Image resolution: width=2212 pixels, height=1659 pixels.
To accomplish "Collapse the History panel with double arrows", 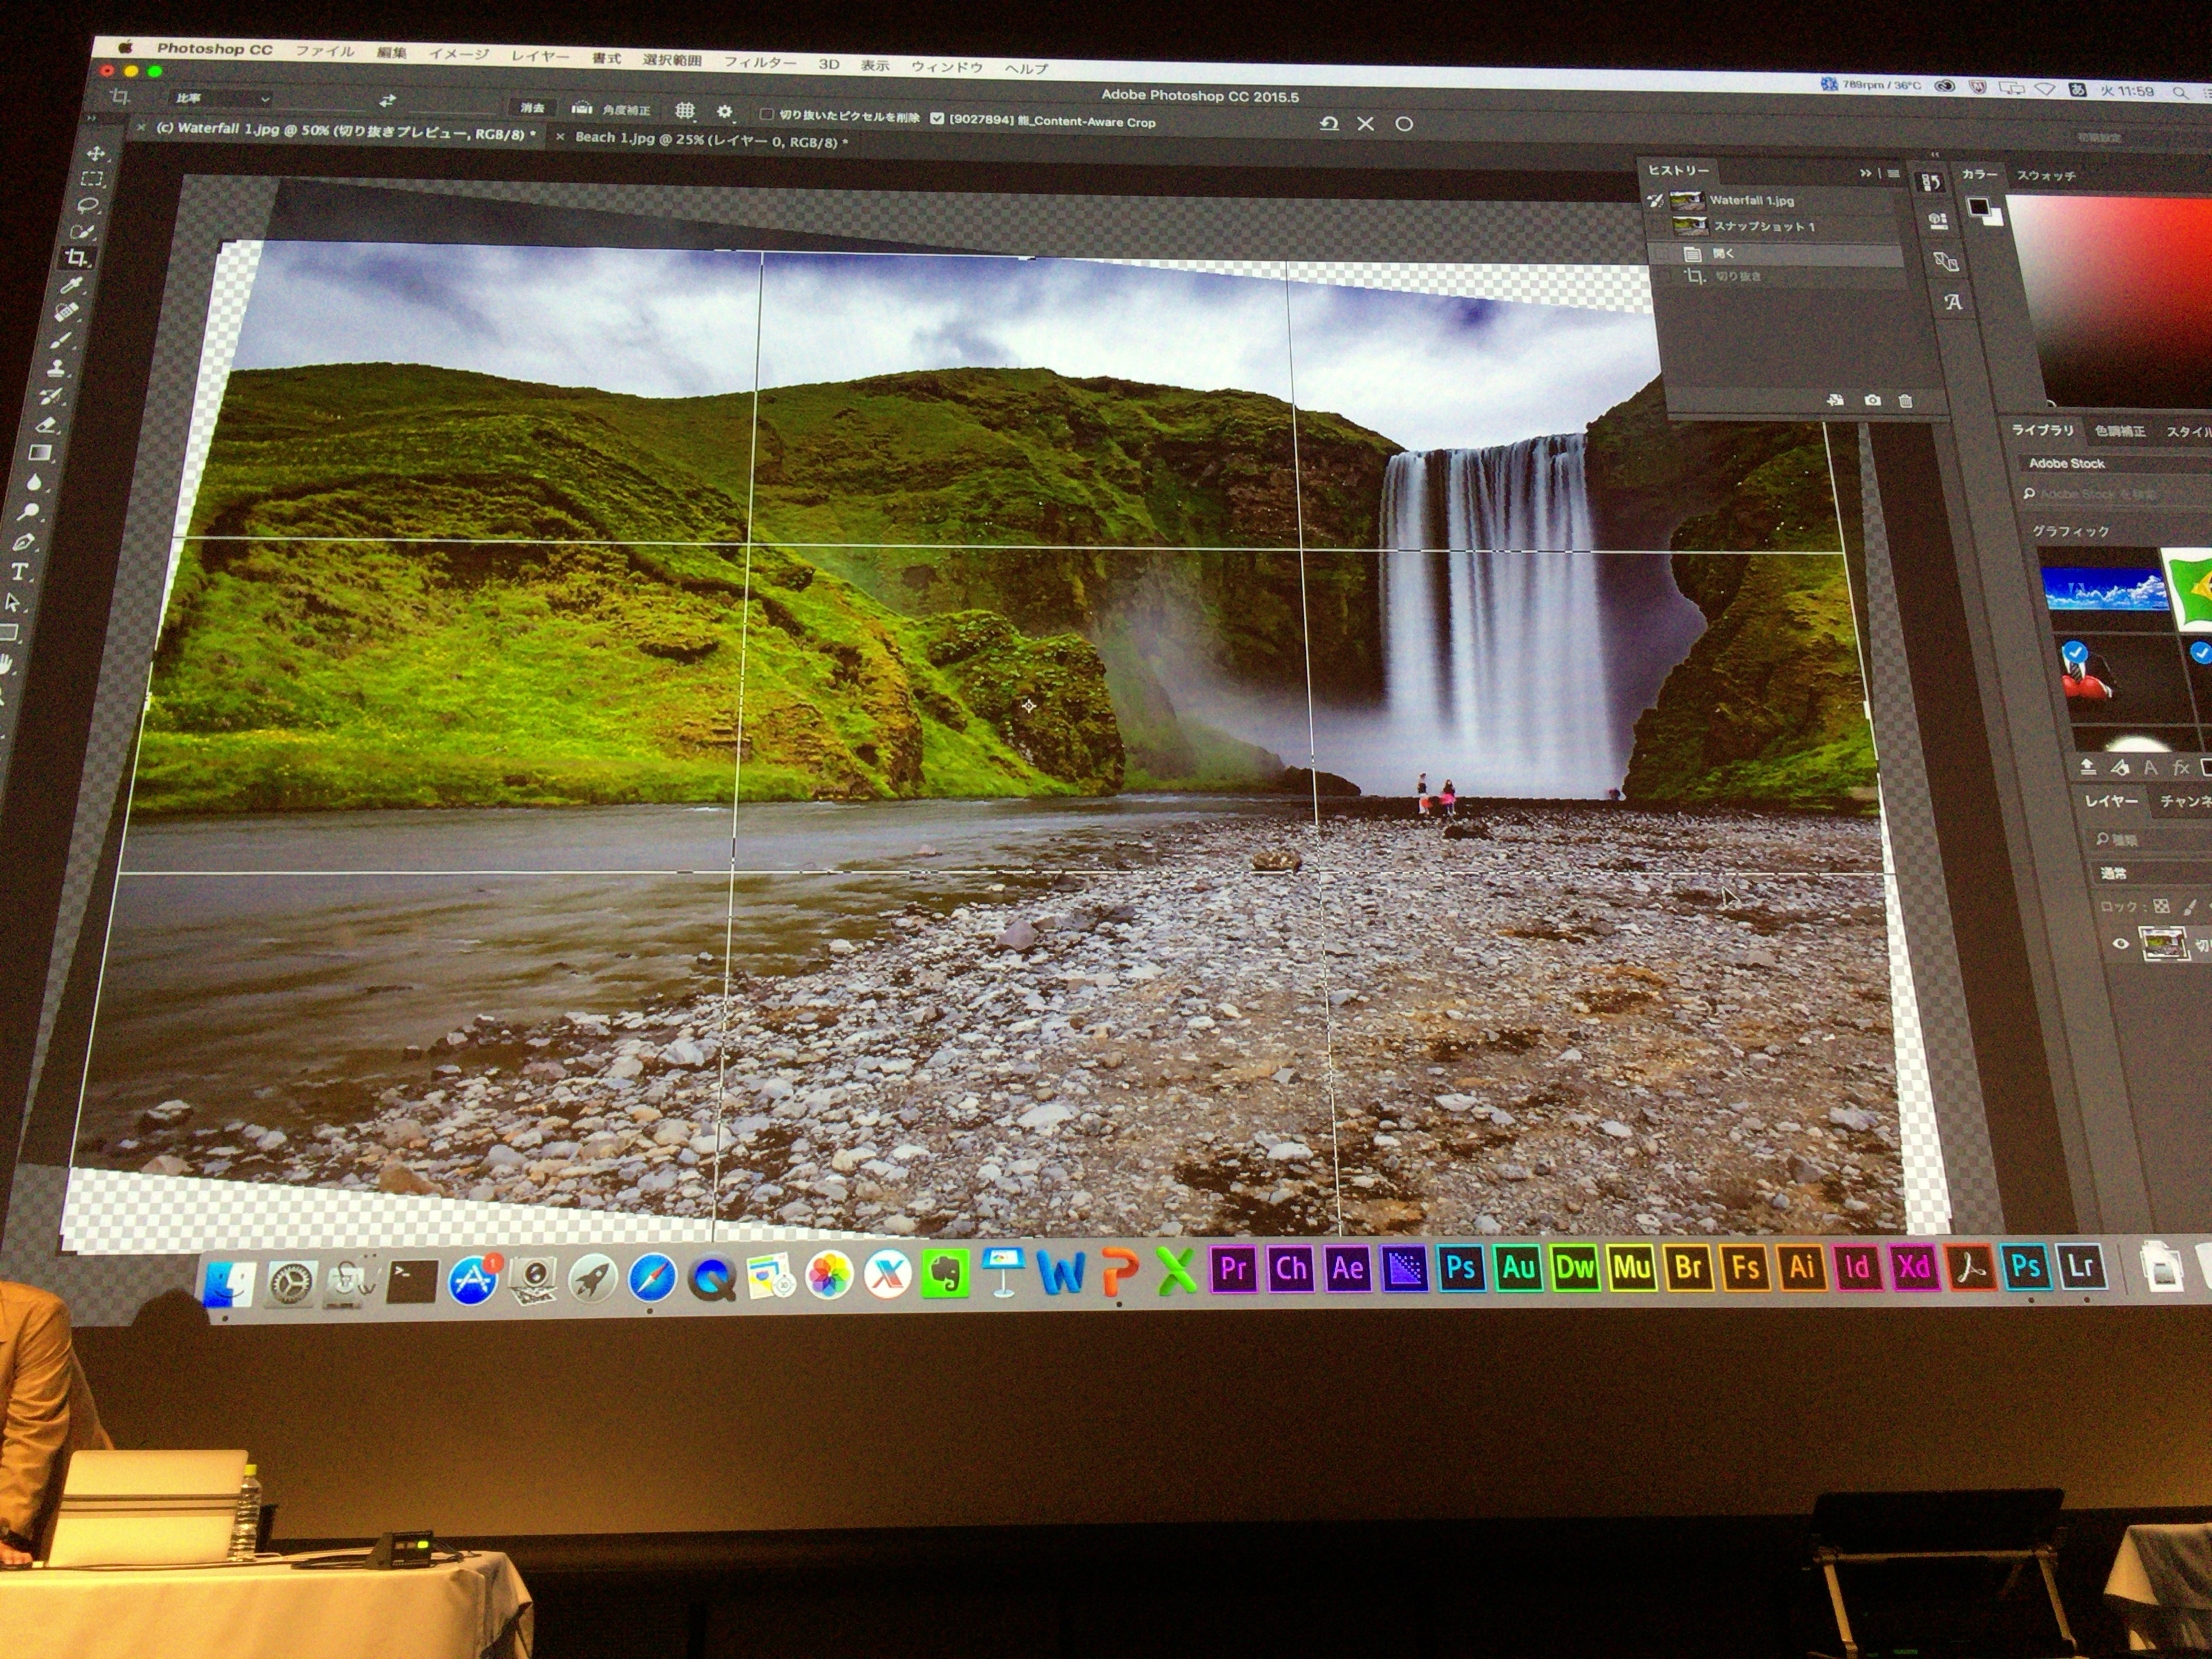I will tap(1865, 173).
